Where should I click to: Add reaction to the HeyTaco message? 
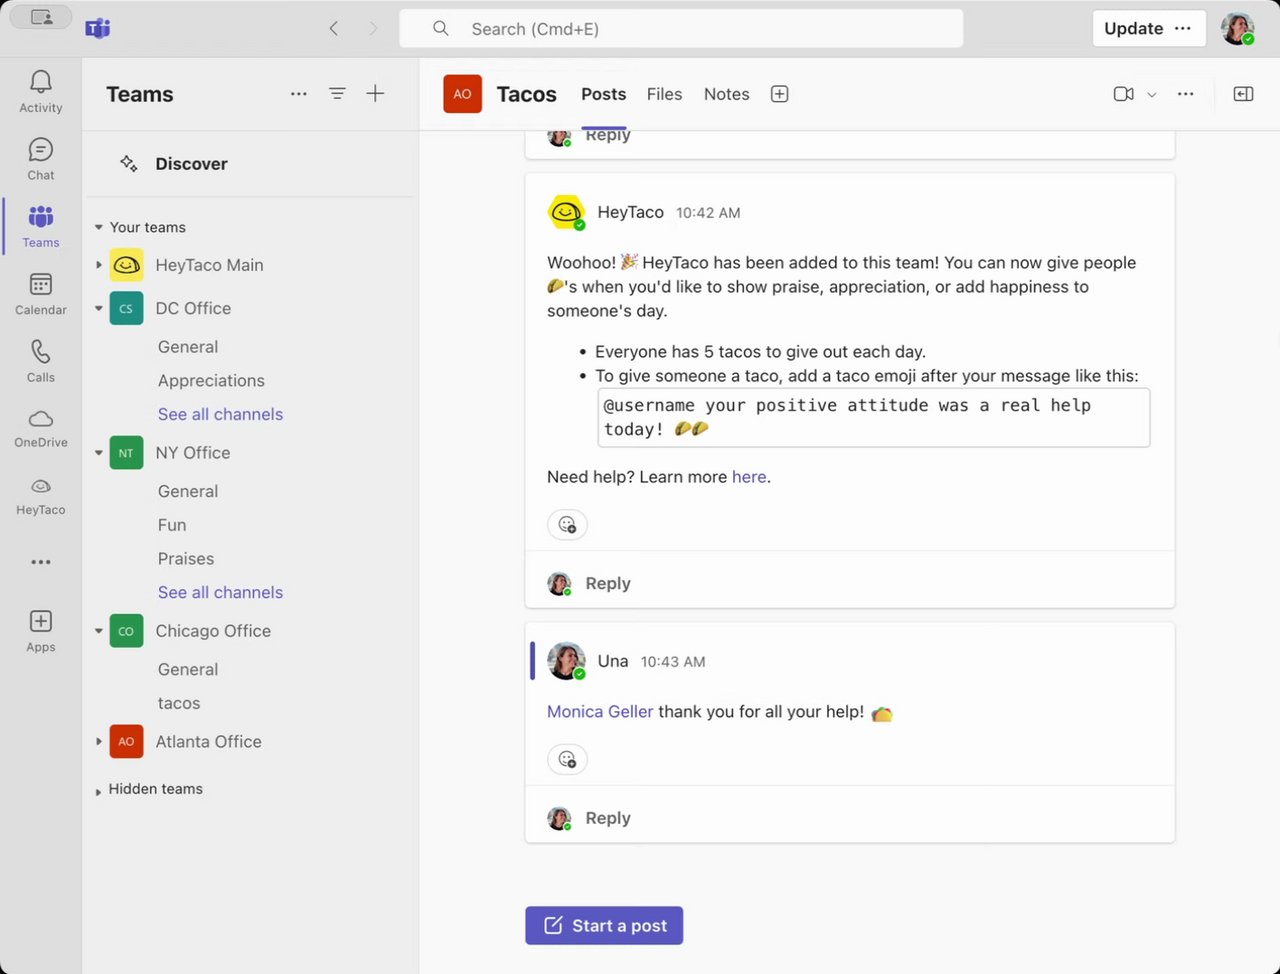pos(567,524)
